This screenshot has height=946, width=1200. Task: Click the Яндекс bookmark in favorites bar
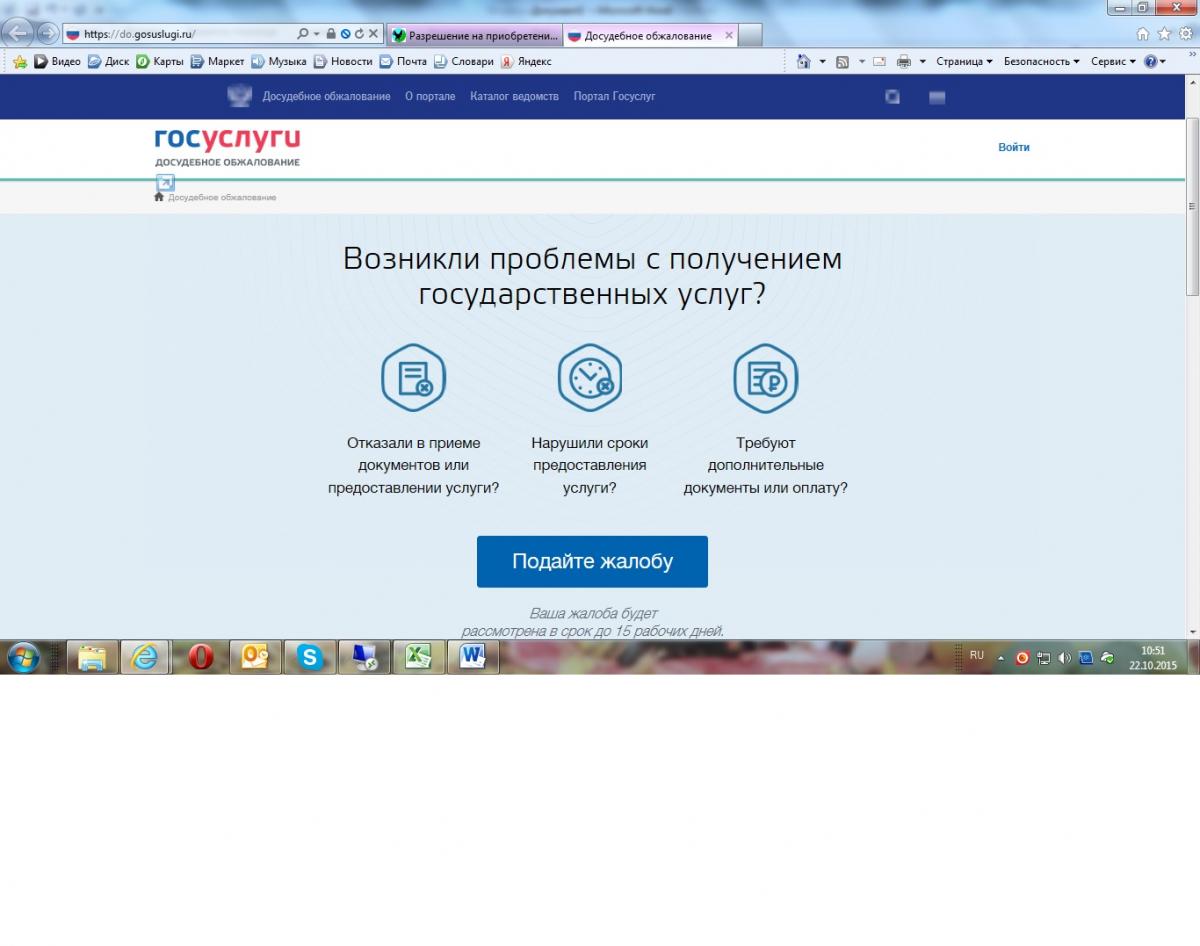(x=526, y=62)
